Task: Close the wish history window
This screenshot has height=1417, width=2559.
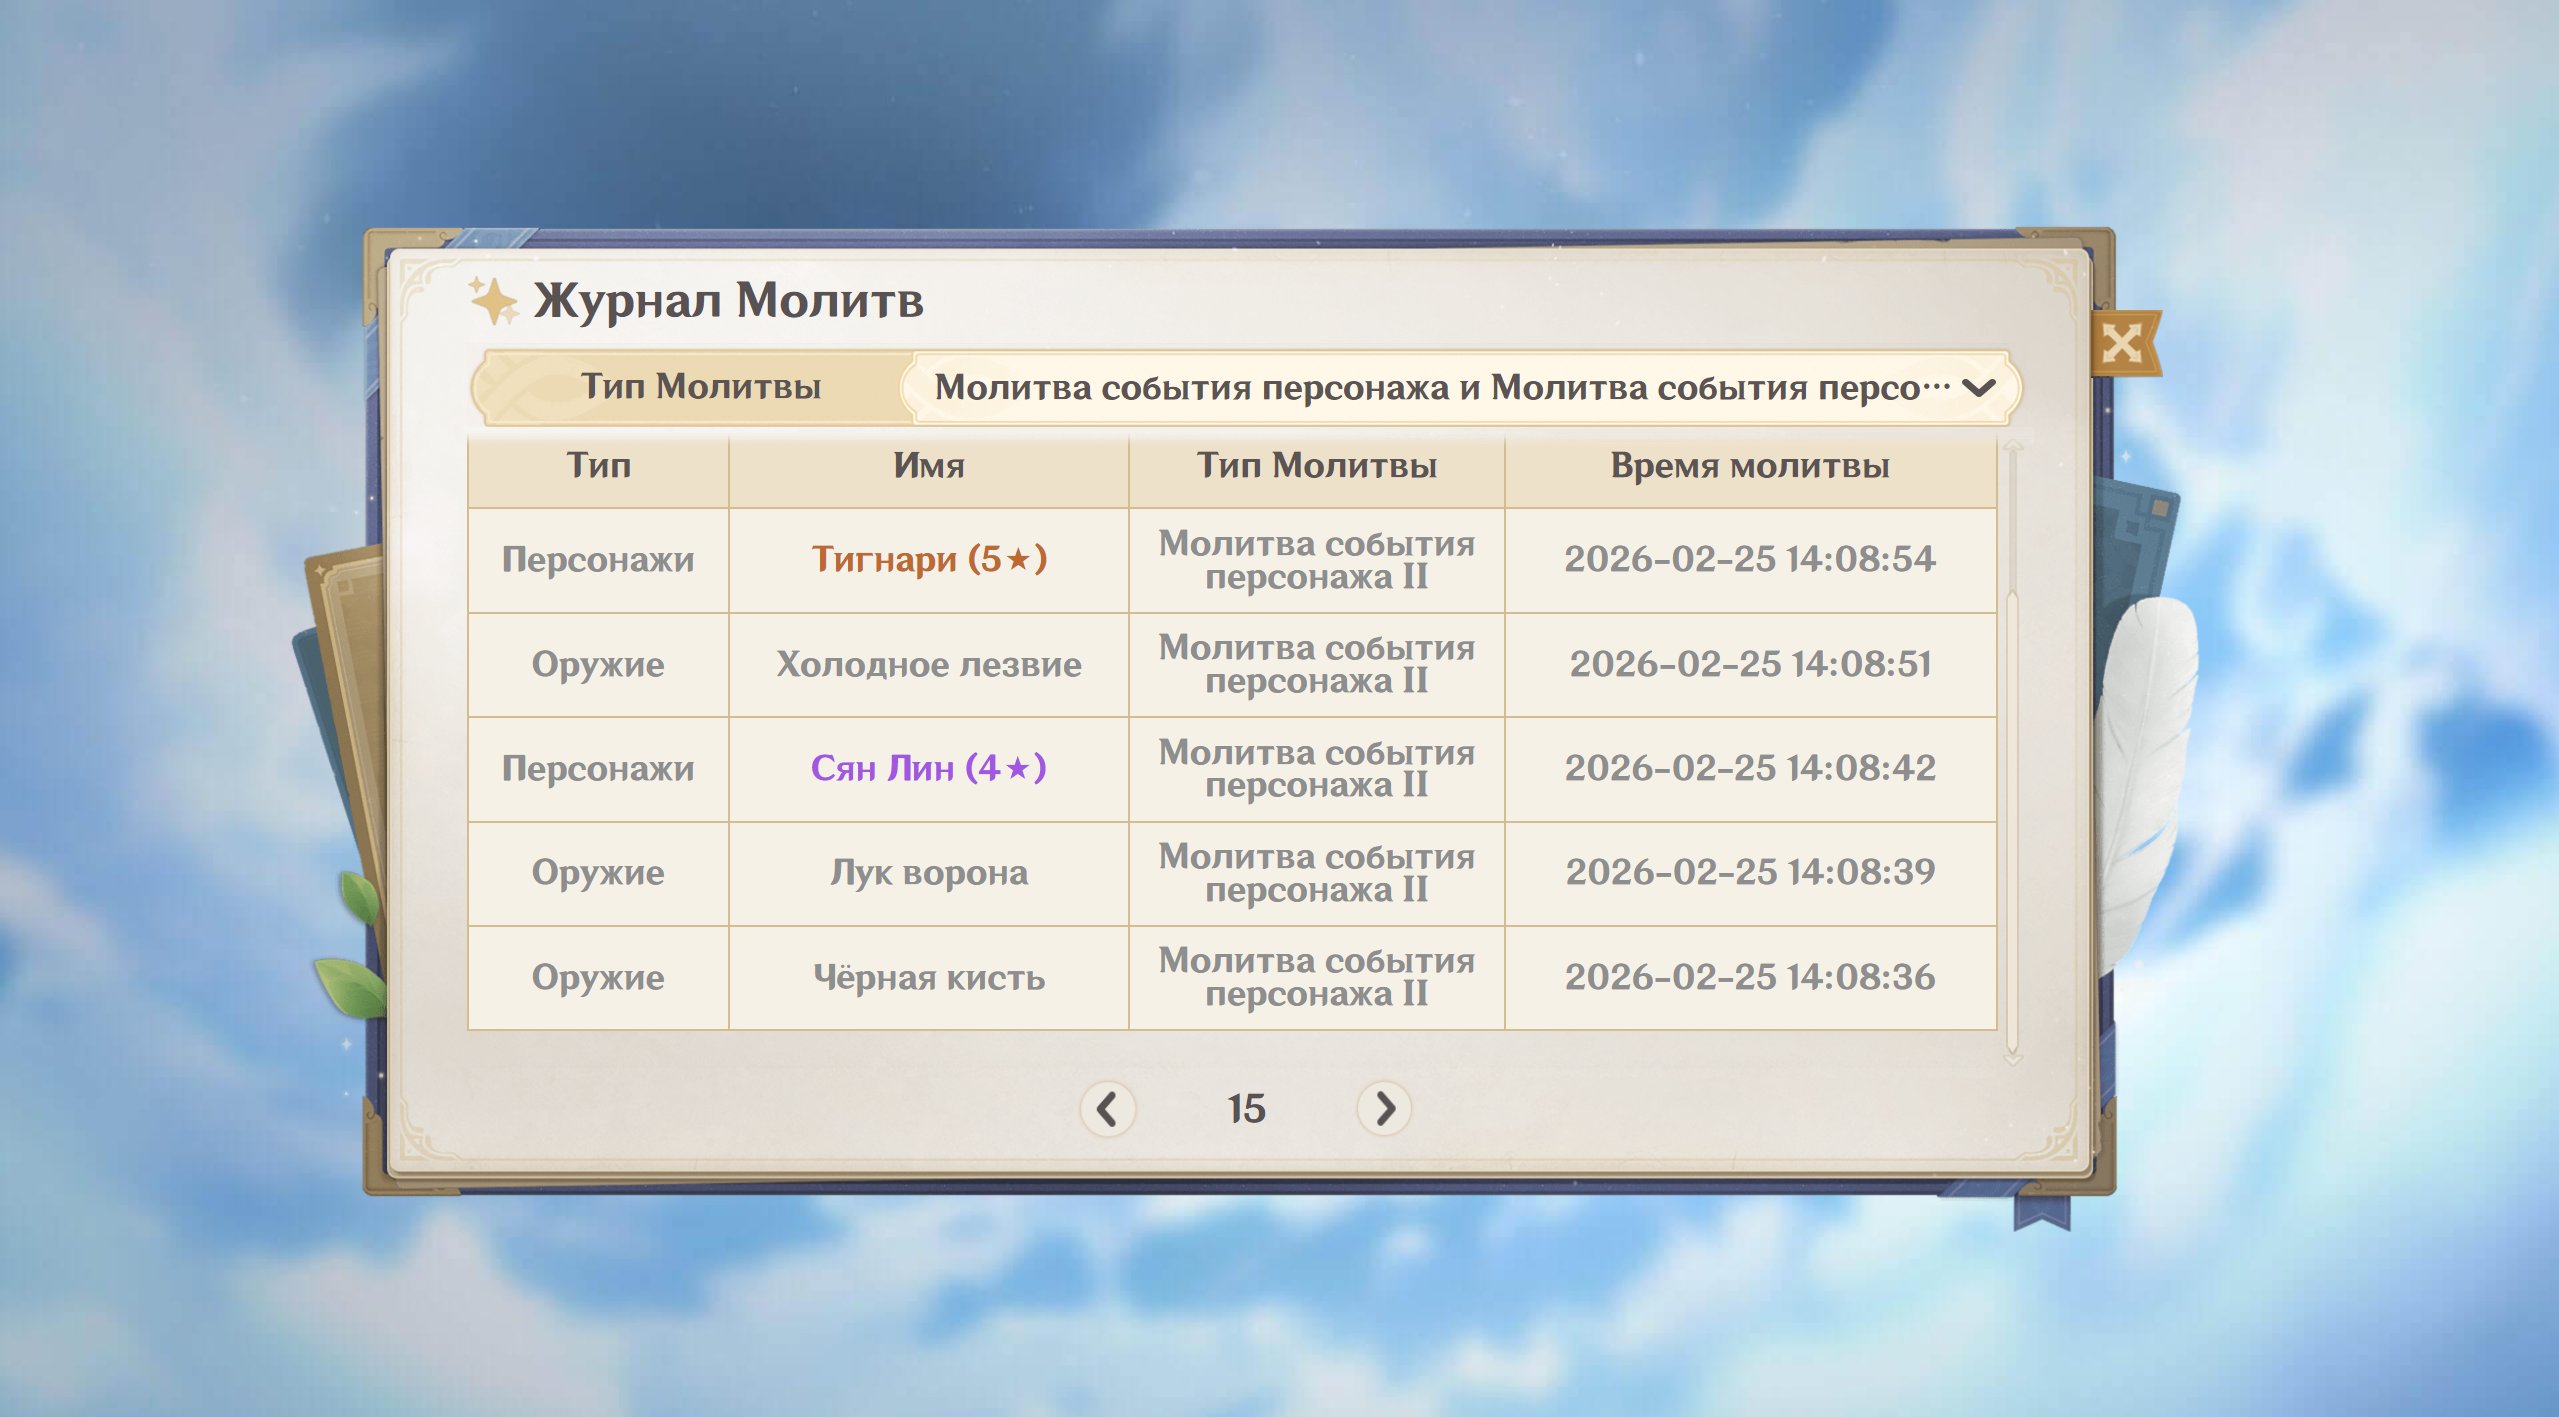Action: click(x=2122, y=344)
